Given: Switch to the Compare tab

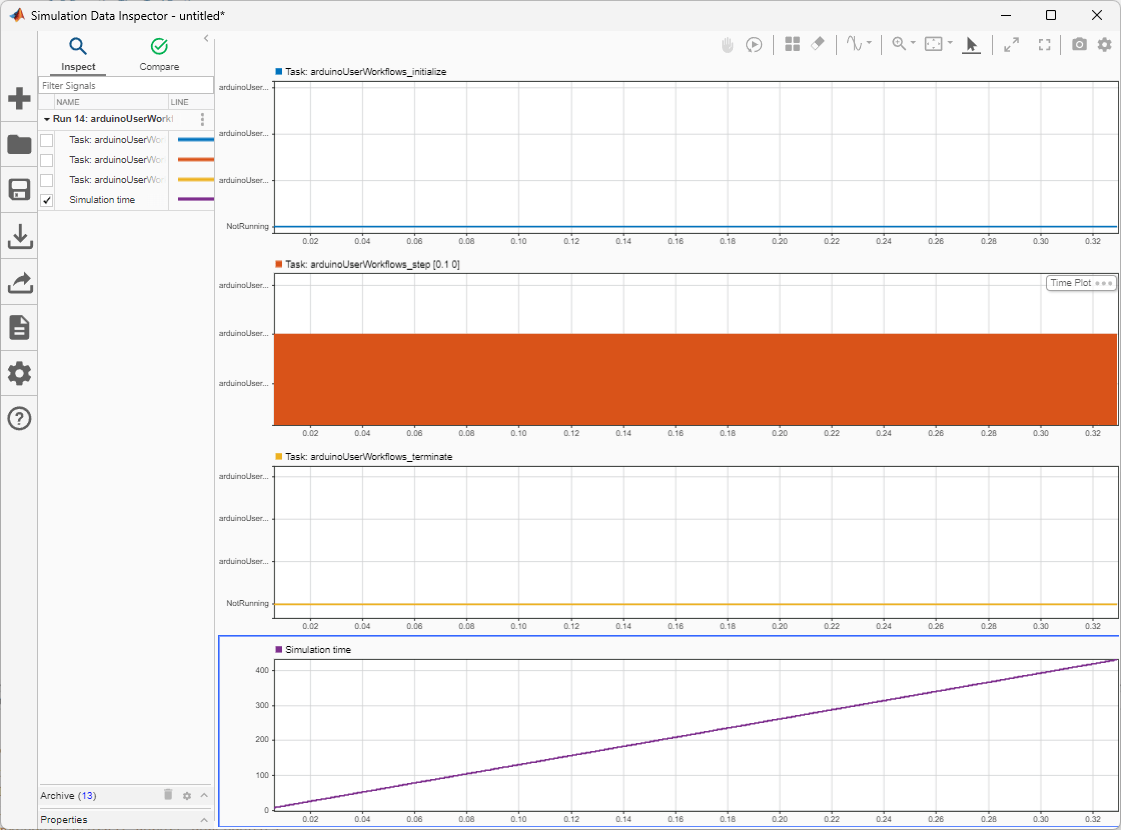Looking at the screenshot, I should click(x=159, y=54).
